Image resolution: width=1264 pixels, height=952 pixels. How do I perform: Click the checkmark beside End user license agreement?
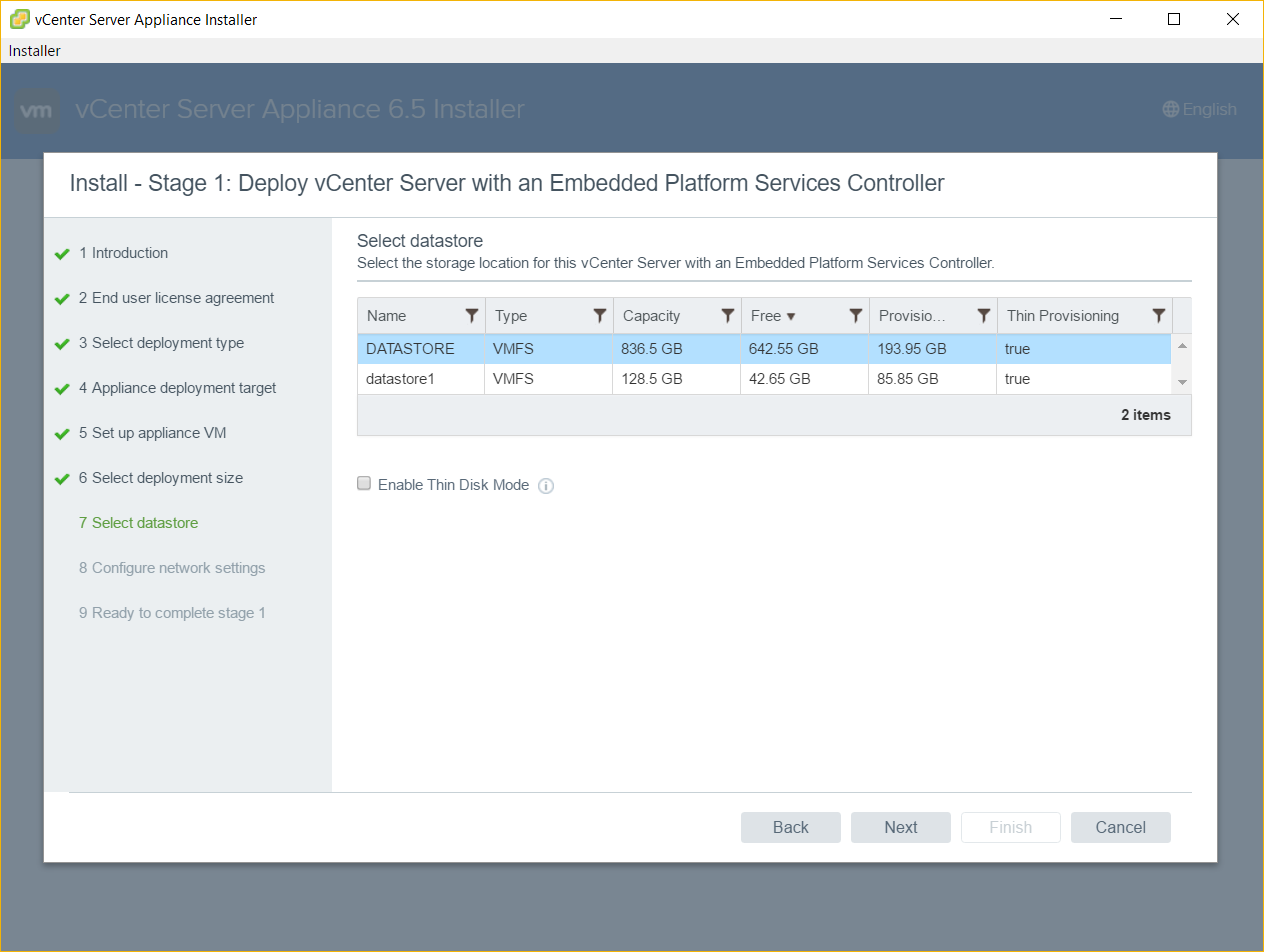click(62, 299)
